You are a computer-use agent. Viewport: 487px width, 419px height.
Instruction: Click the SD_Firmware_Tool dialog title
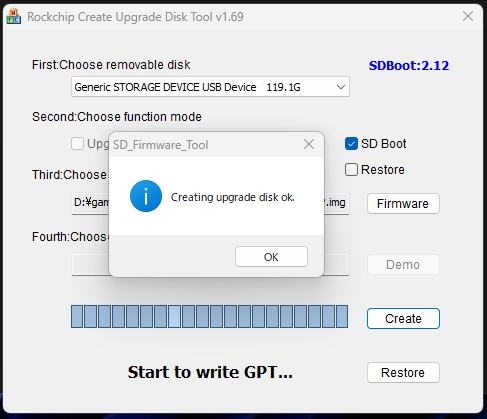point(160,145)
